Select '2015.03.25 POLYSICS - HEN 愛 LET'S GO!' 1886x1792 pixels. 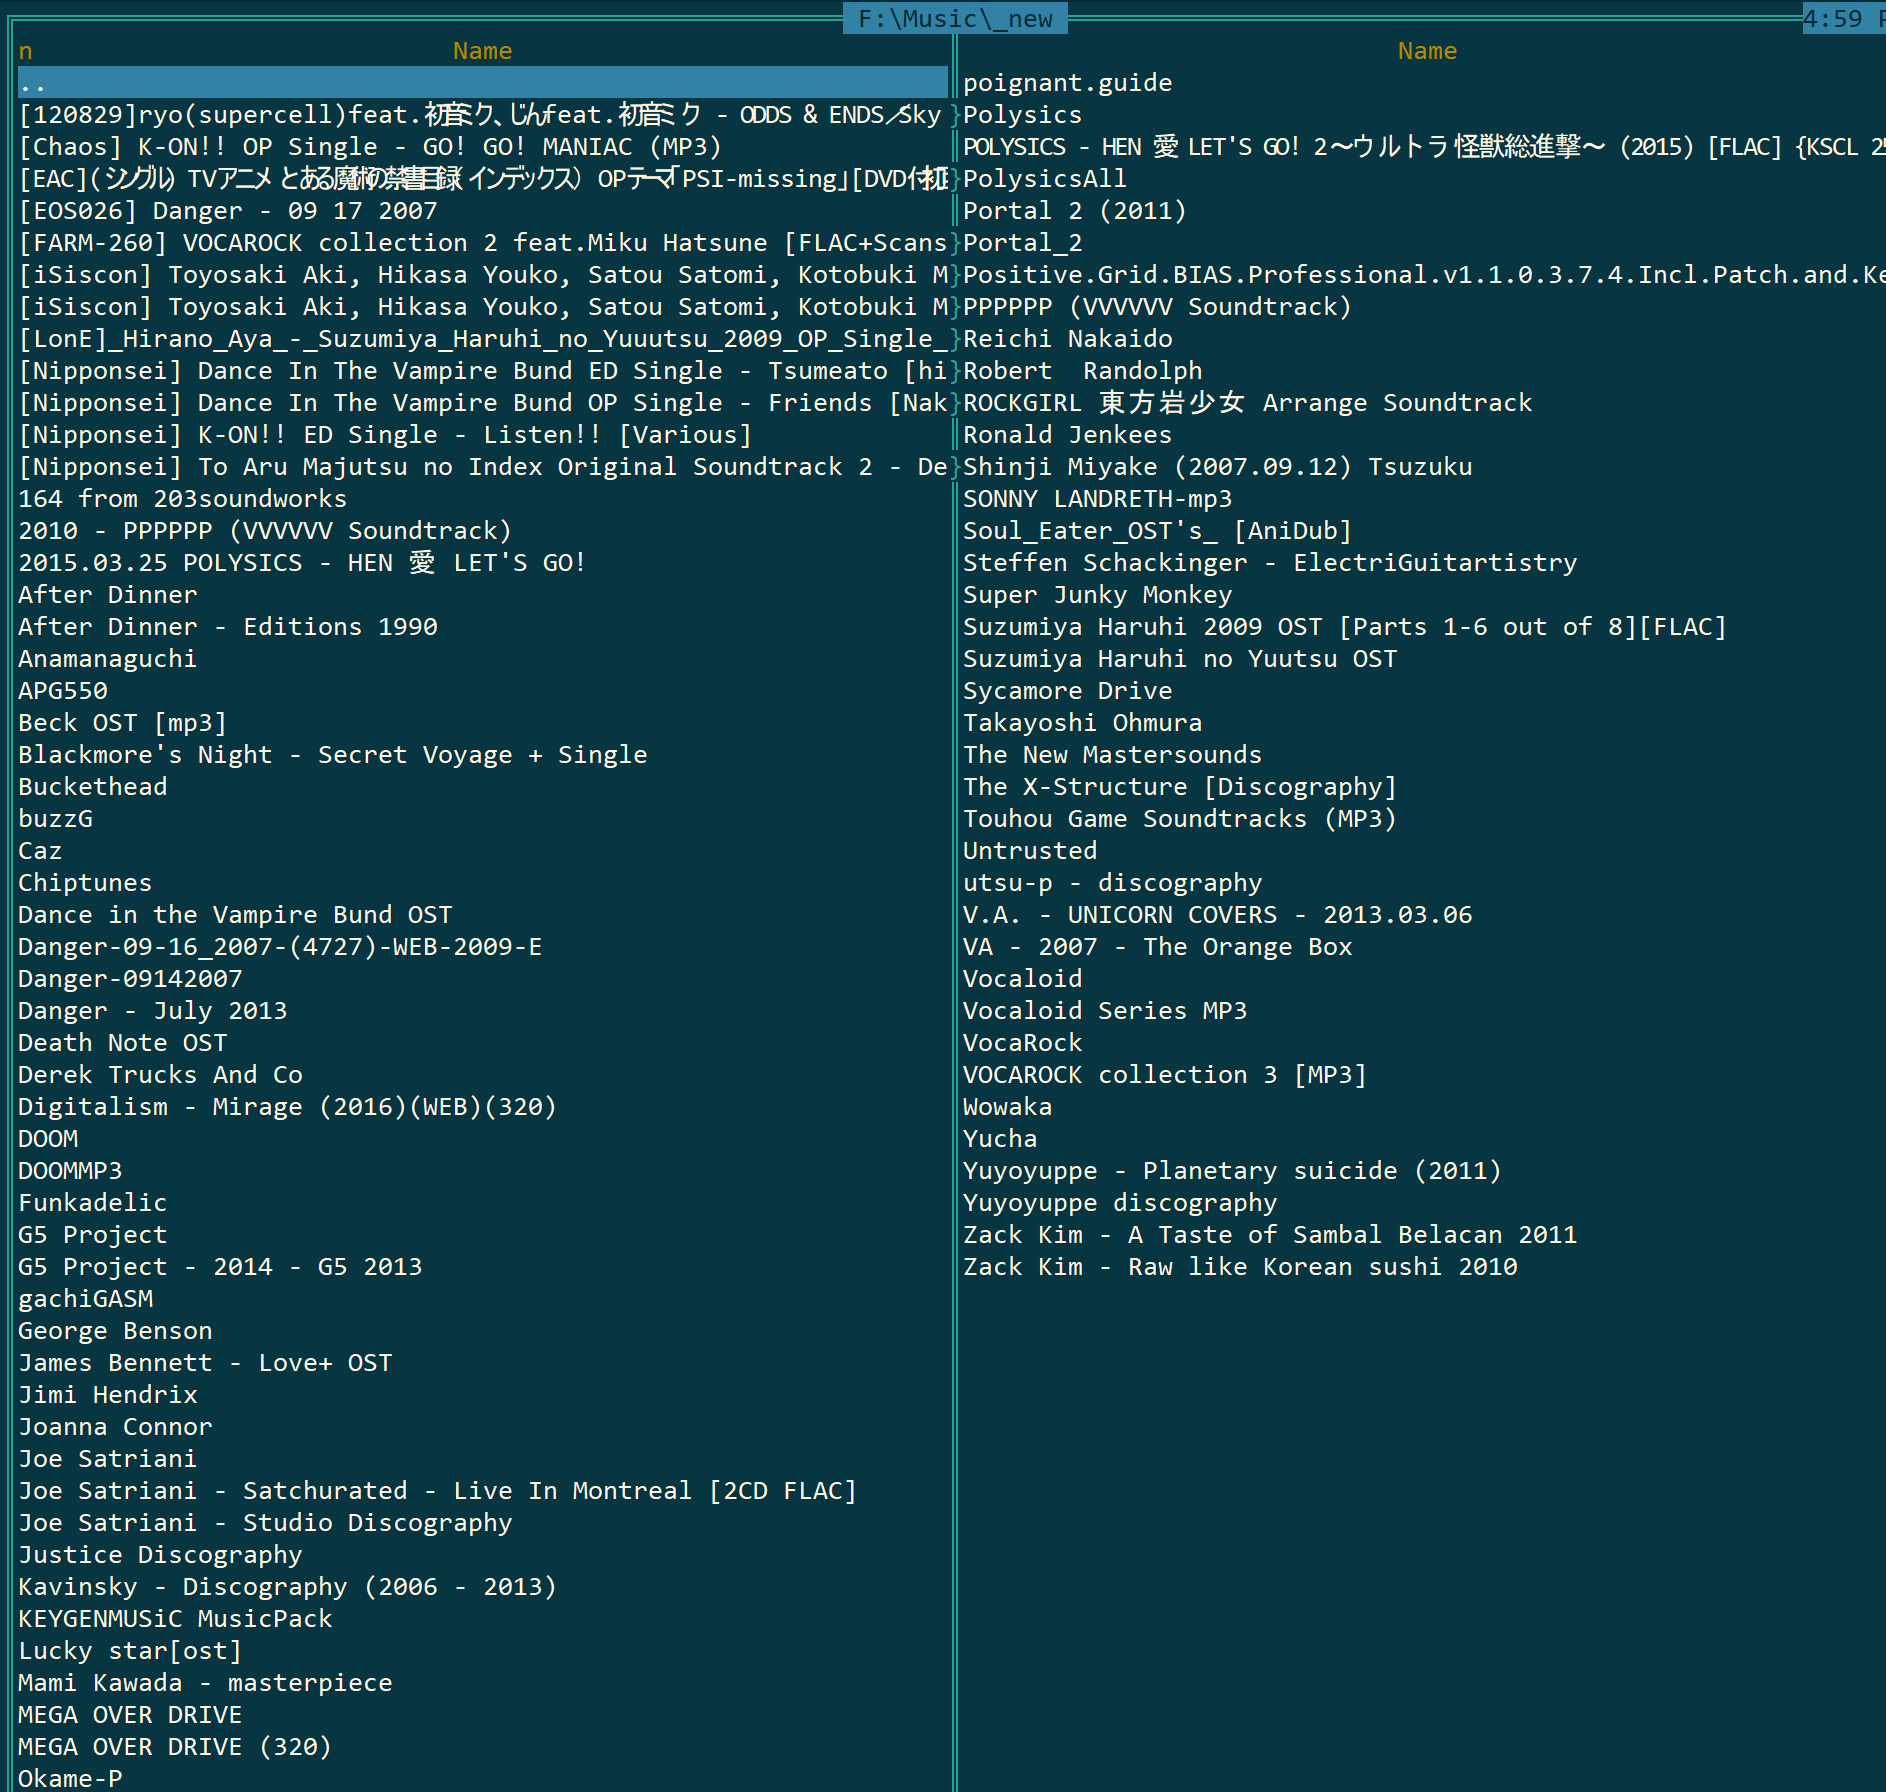(302, 563)
